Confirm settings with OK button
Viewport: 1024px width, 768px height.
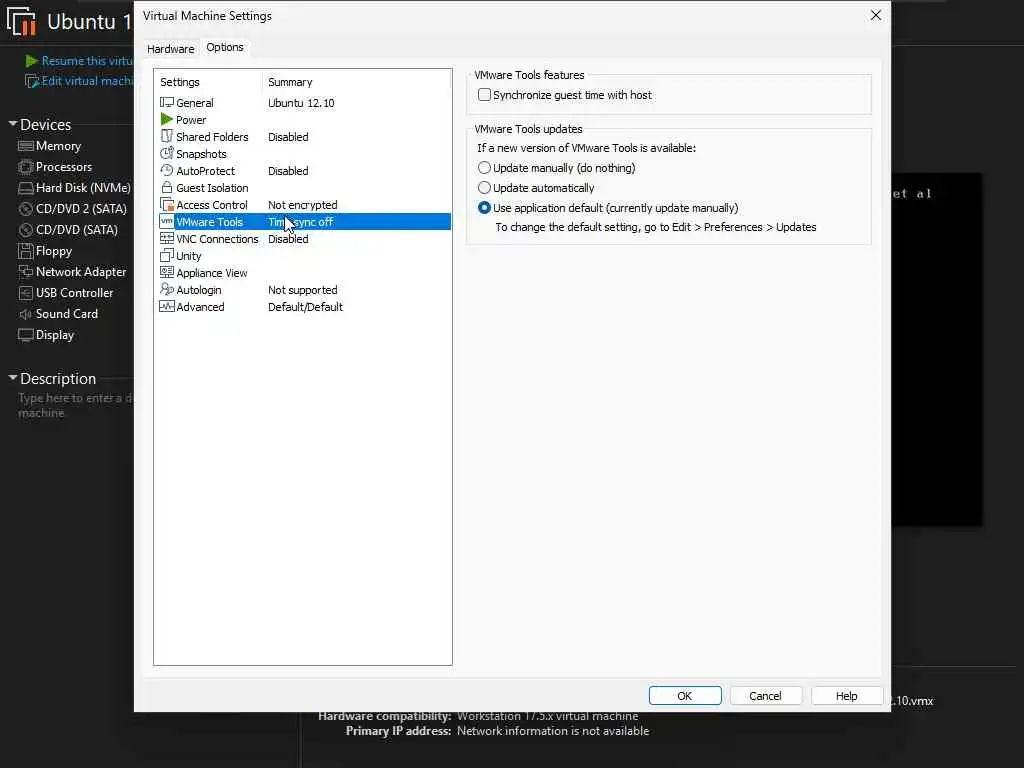coord(684,696)
